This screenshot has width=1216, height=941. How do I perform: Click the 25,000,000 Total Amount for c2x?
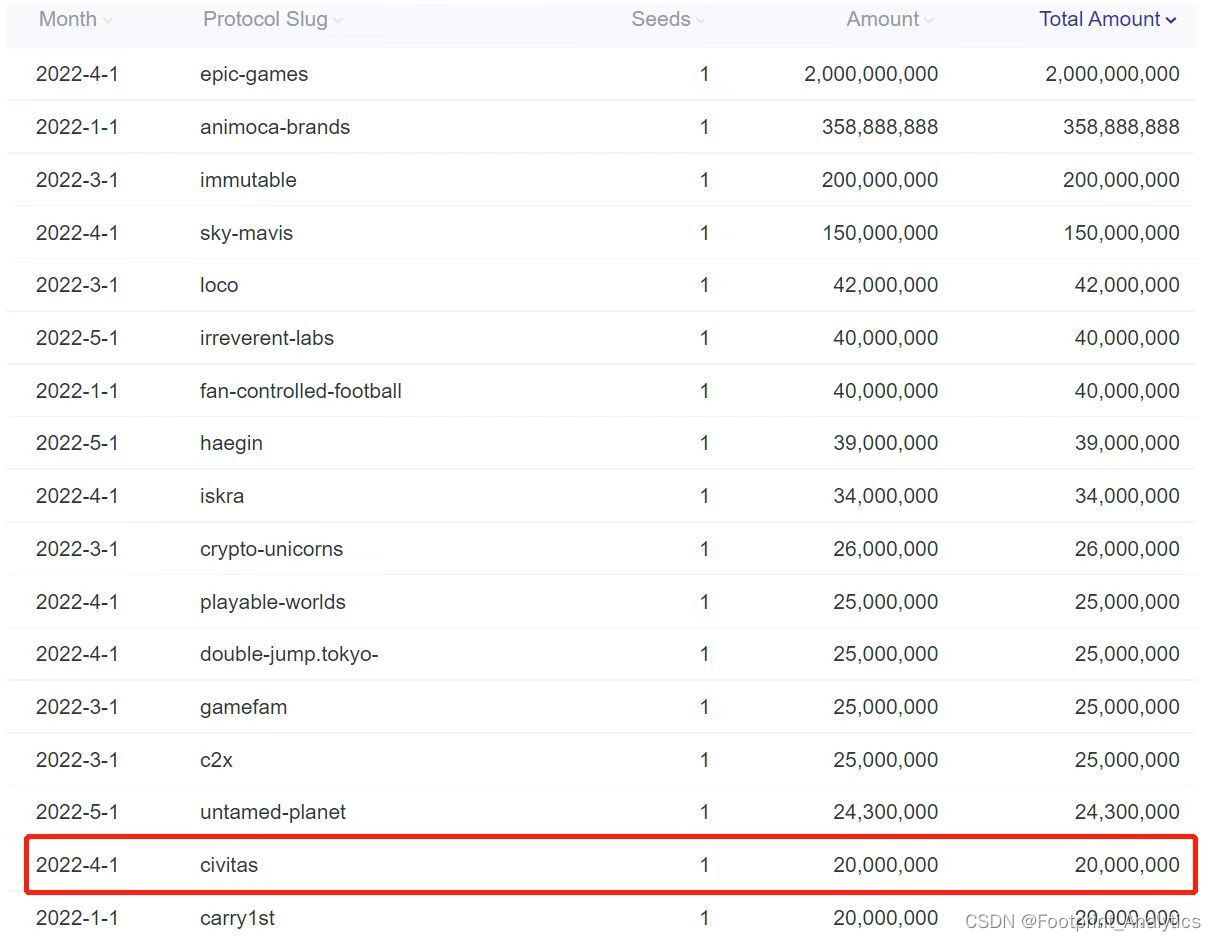pos(1127,760)
